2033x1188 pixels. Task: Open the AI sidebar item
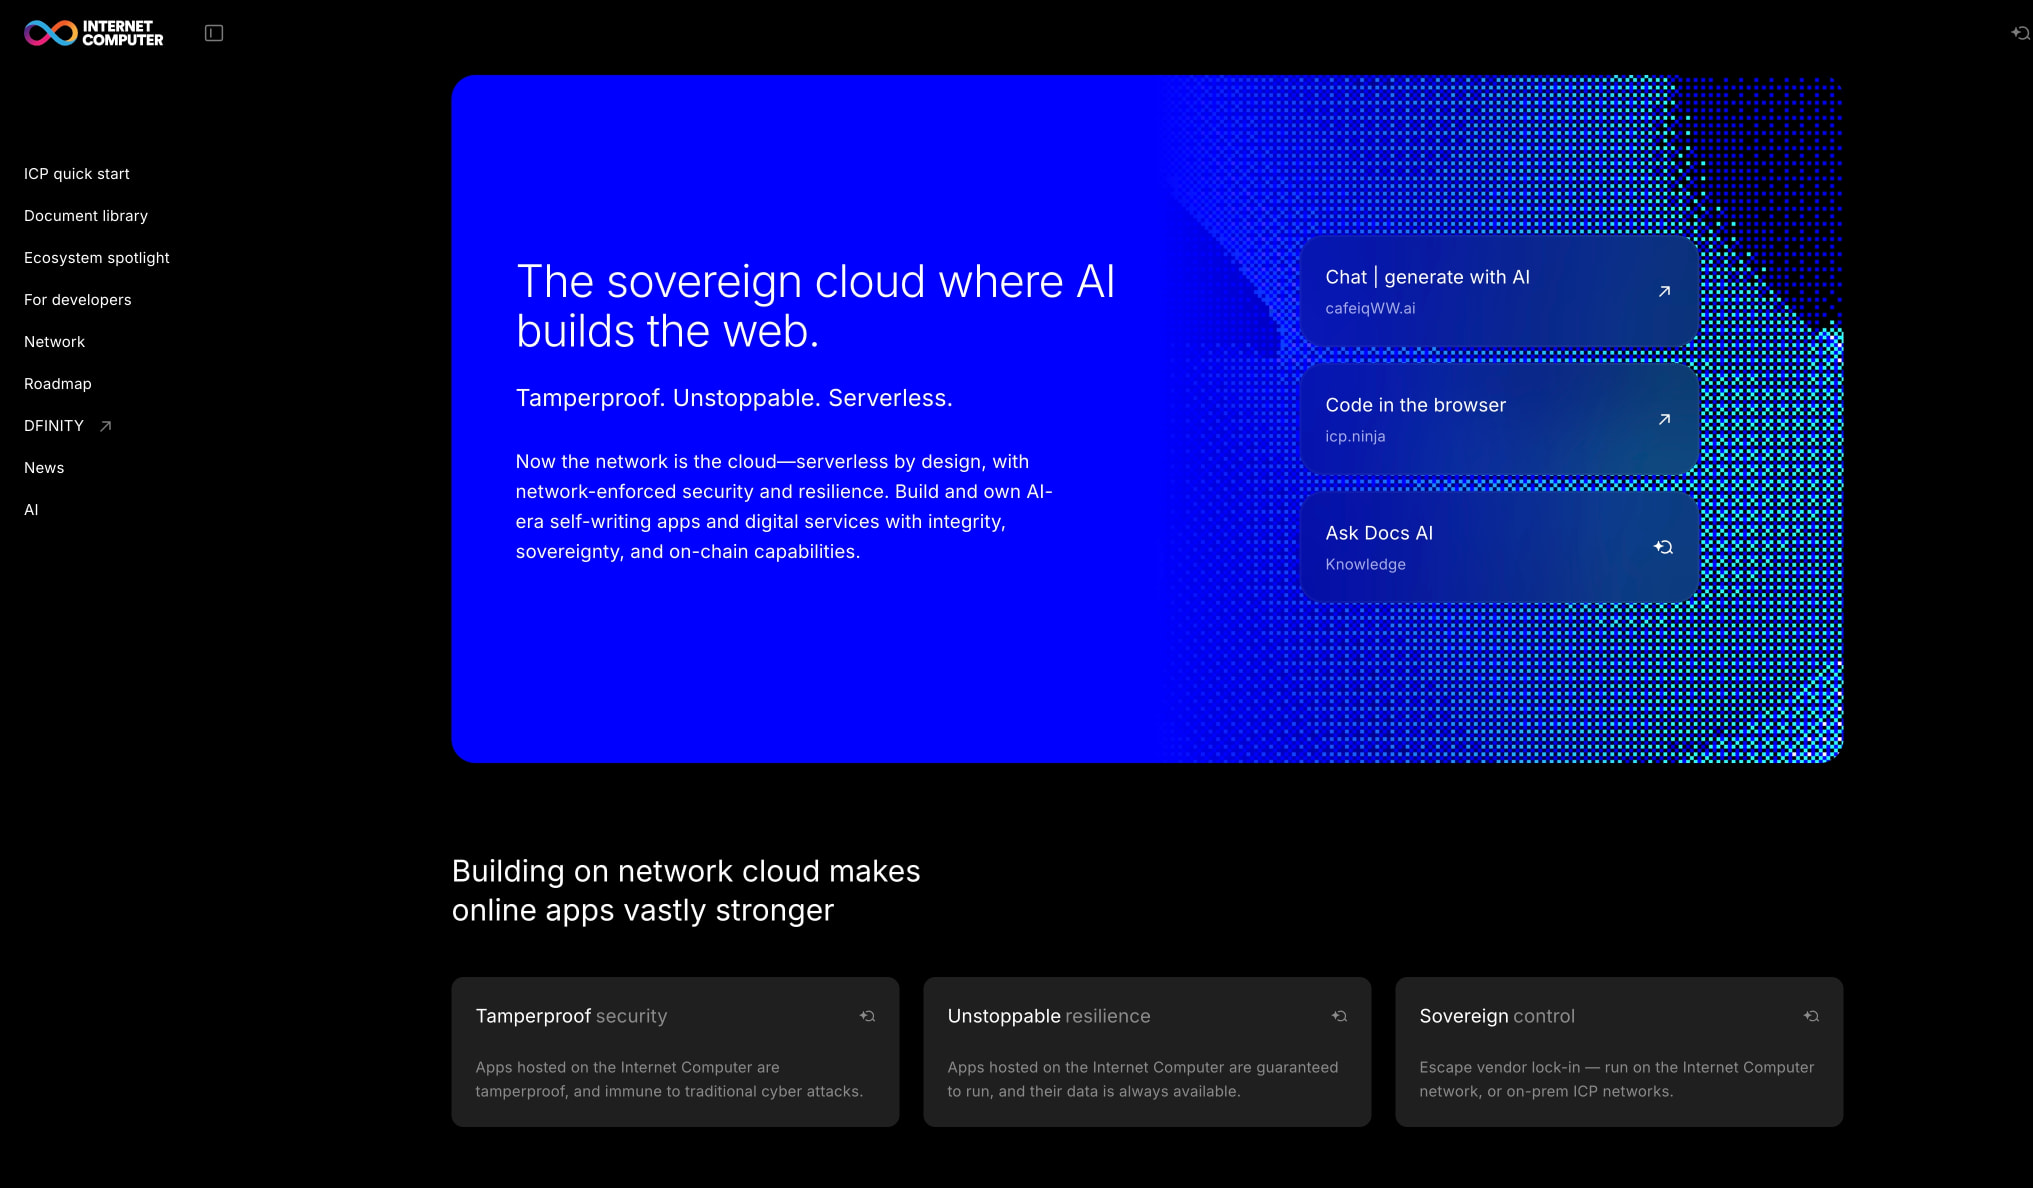click(31, 510)
